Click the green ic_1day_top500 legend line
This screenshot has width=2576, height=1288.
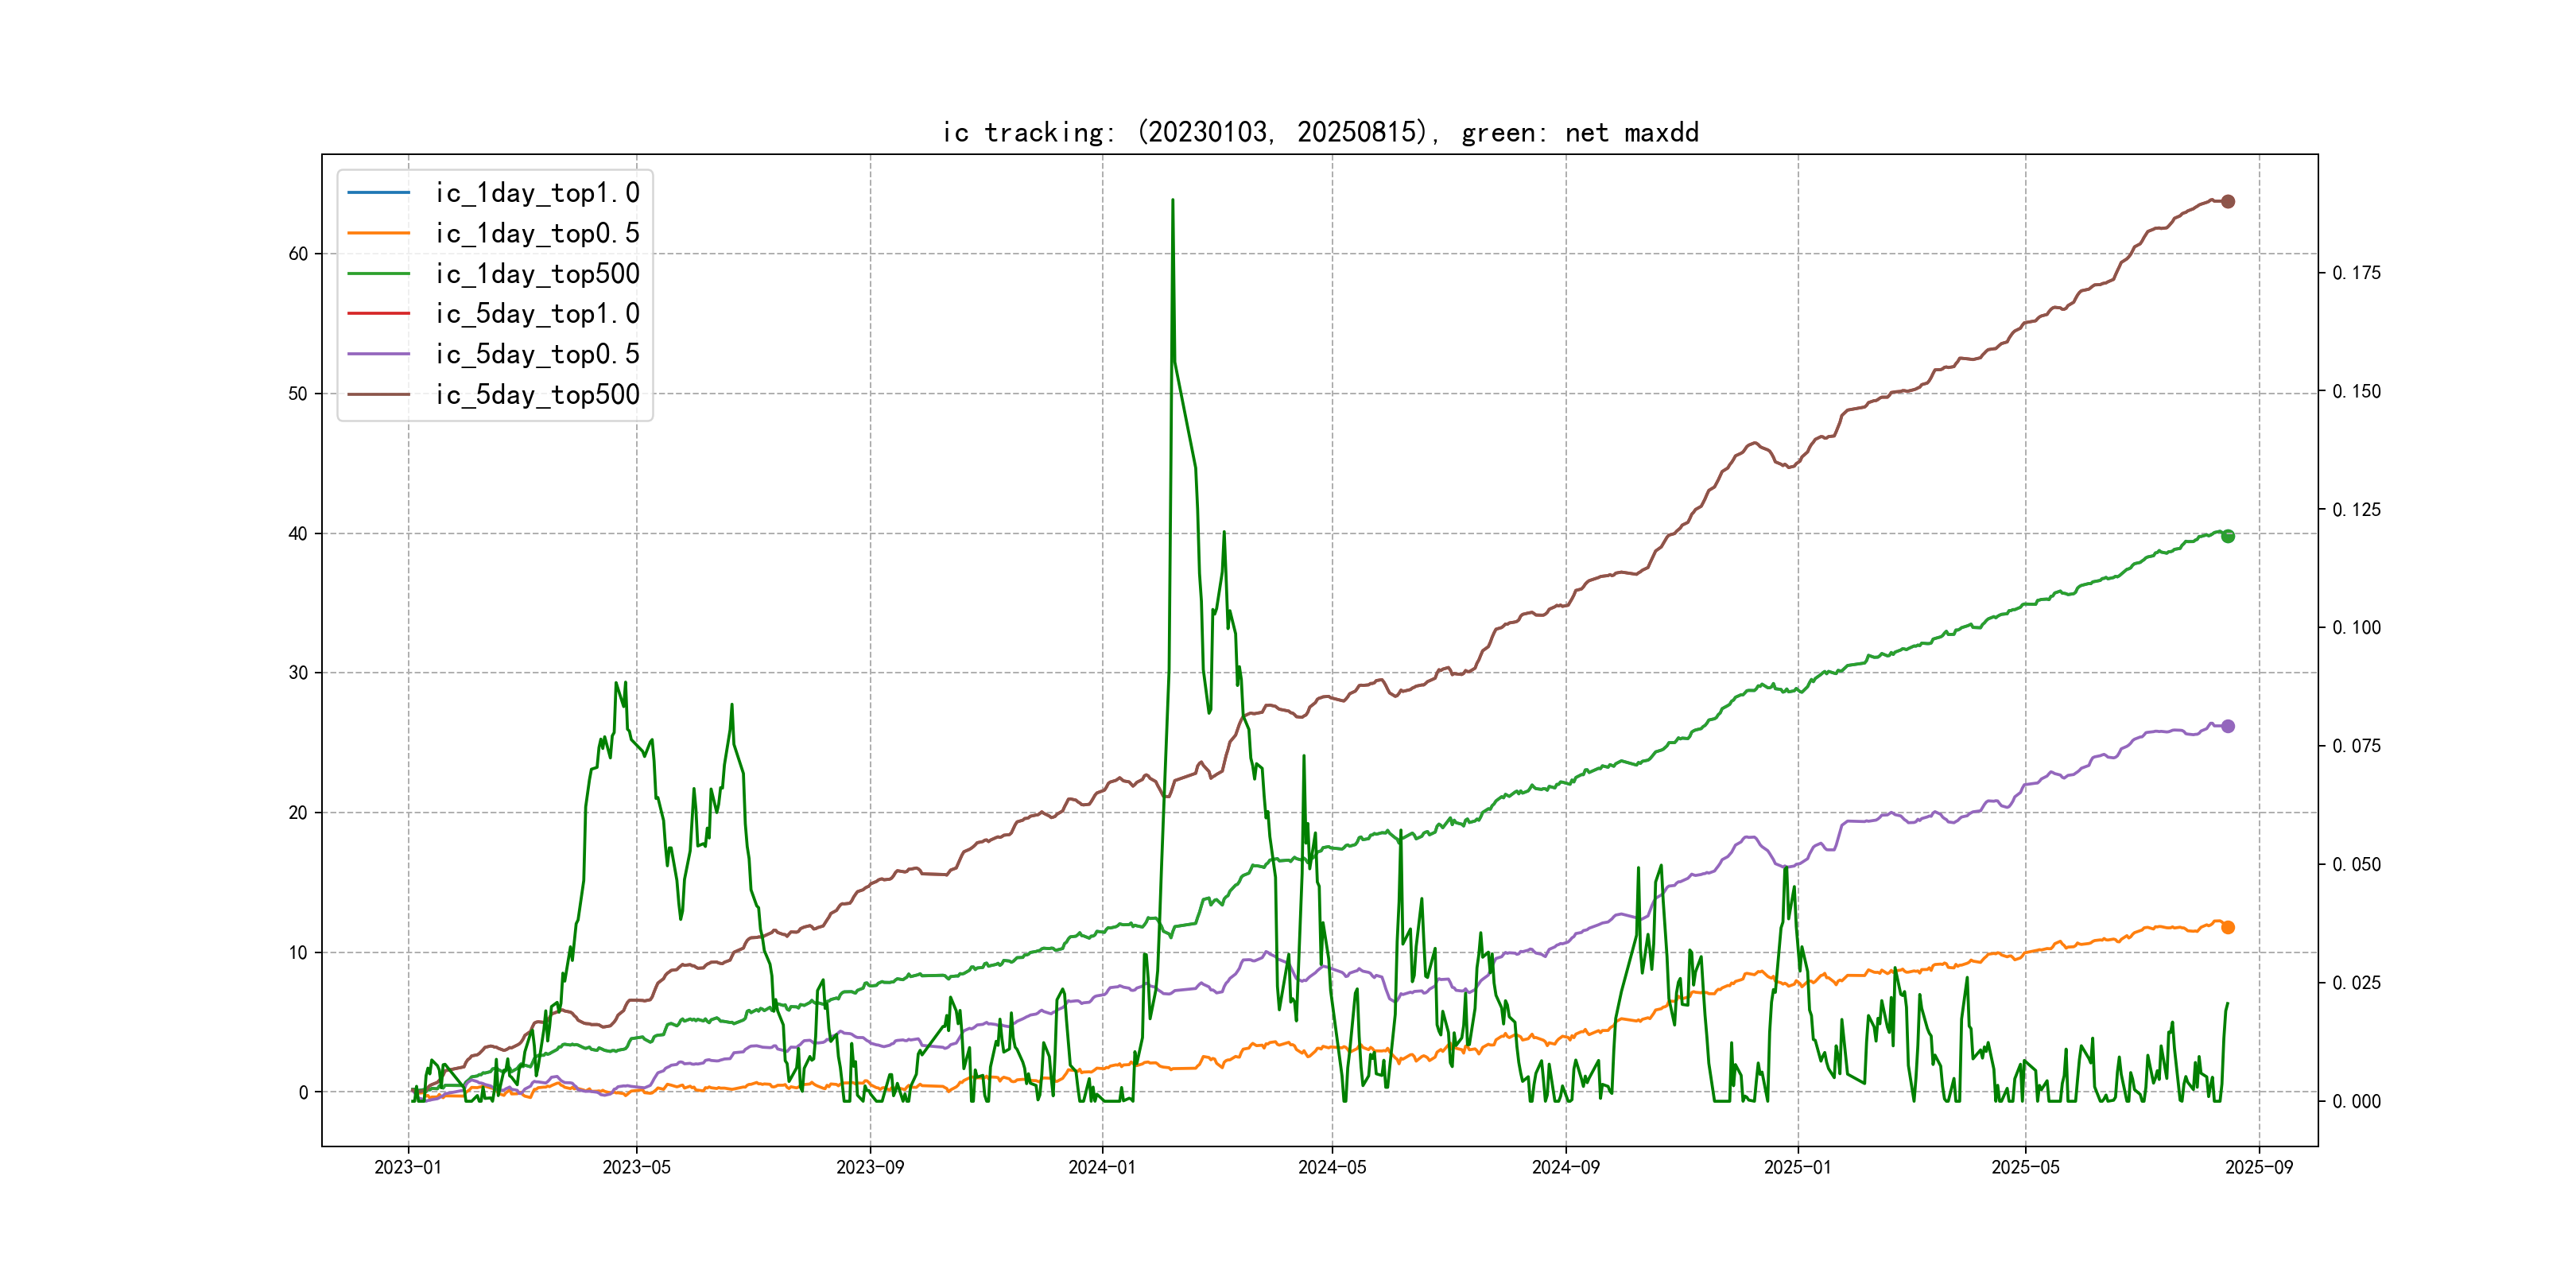tap(378, 273)
